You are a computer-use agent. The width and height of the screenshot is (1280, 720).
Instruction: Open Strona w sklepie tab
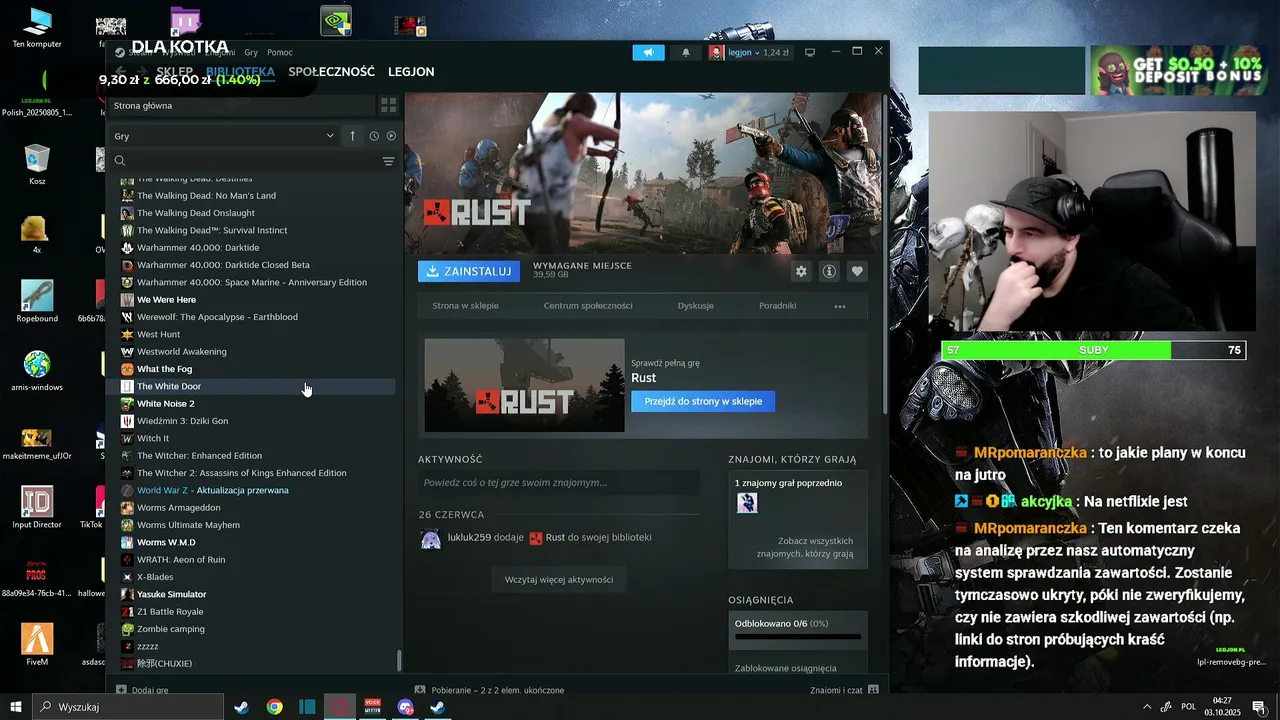[465, 306]
